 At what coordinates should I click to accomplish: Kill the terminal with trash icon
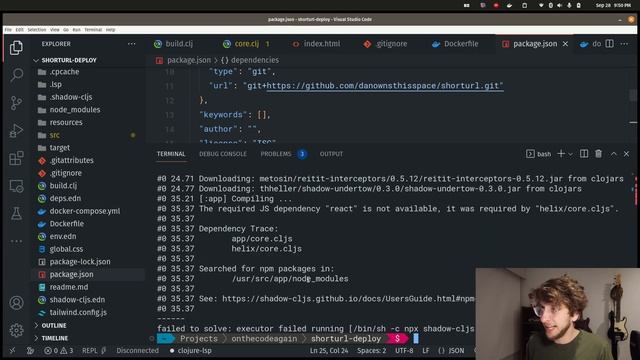pos(598,153)
